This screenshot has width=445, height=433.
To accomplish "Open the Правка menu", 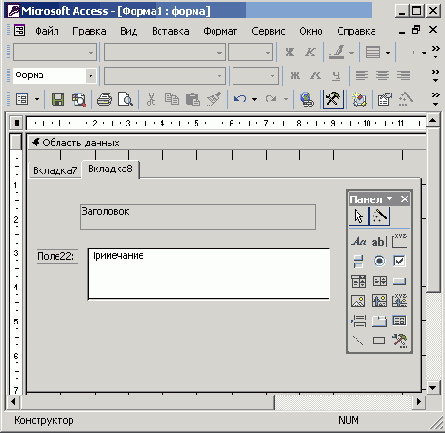I will tap(89, 31).
